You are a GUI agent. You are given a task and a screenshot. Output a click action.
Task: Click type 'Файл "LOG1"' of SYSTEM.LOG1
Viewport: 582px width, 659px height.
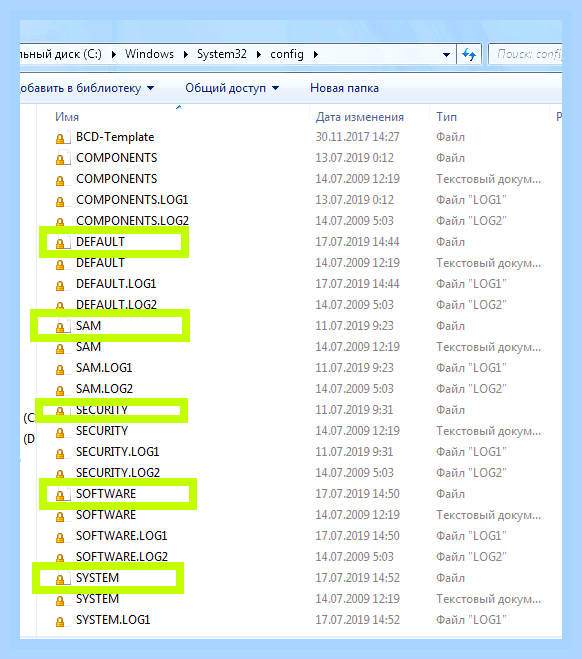click(471, 621)
